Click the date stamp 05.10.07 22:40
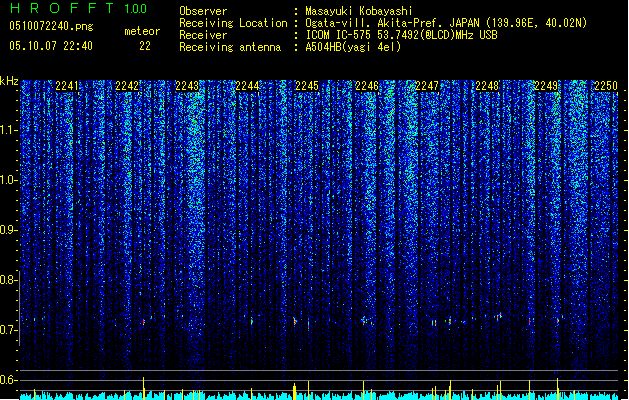This screenshot has width=629, height=400. [51, 46]
